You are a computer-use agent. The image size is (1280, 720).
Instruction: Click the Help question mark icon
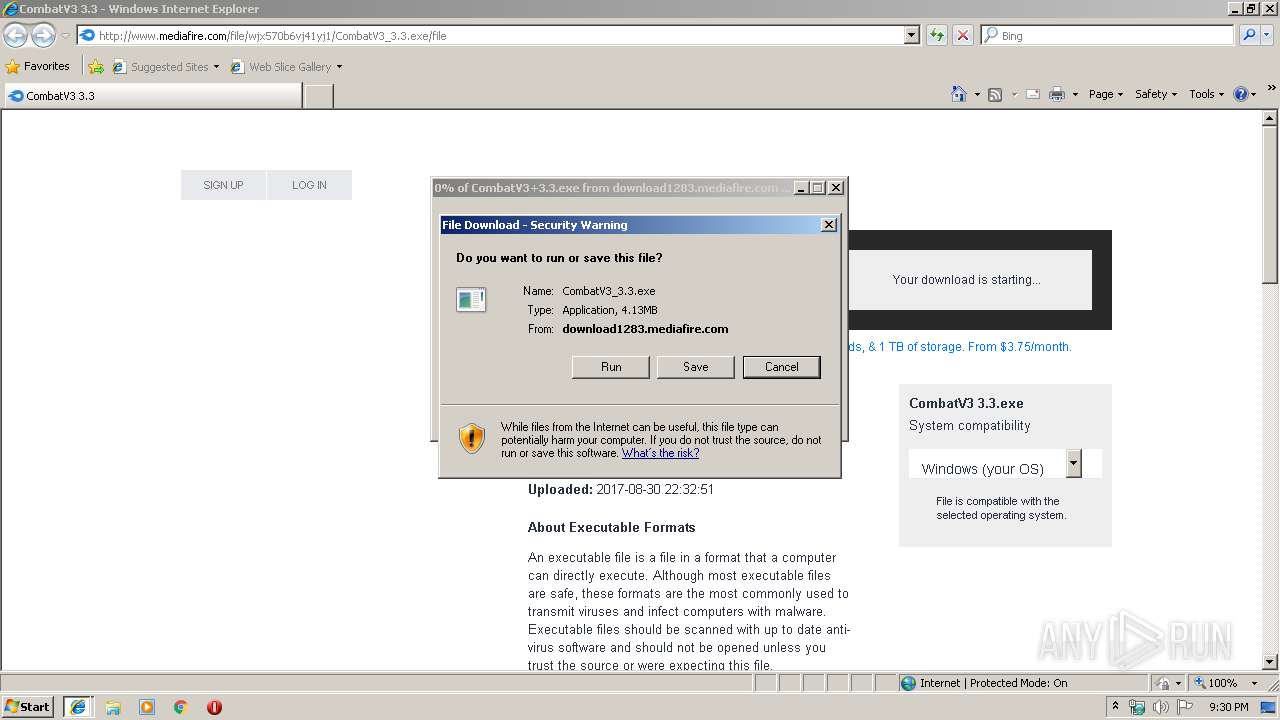click(x=1241, y=94)
